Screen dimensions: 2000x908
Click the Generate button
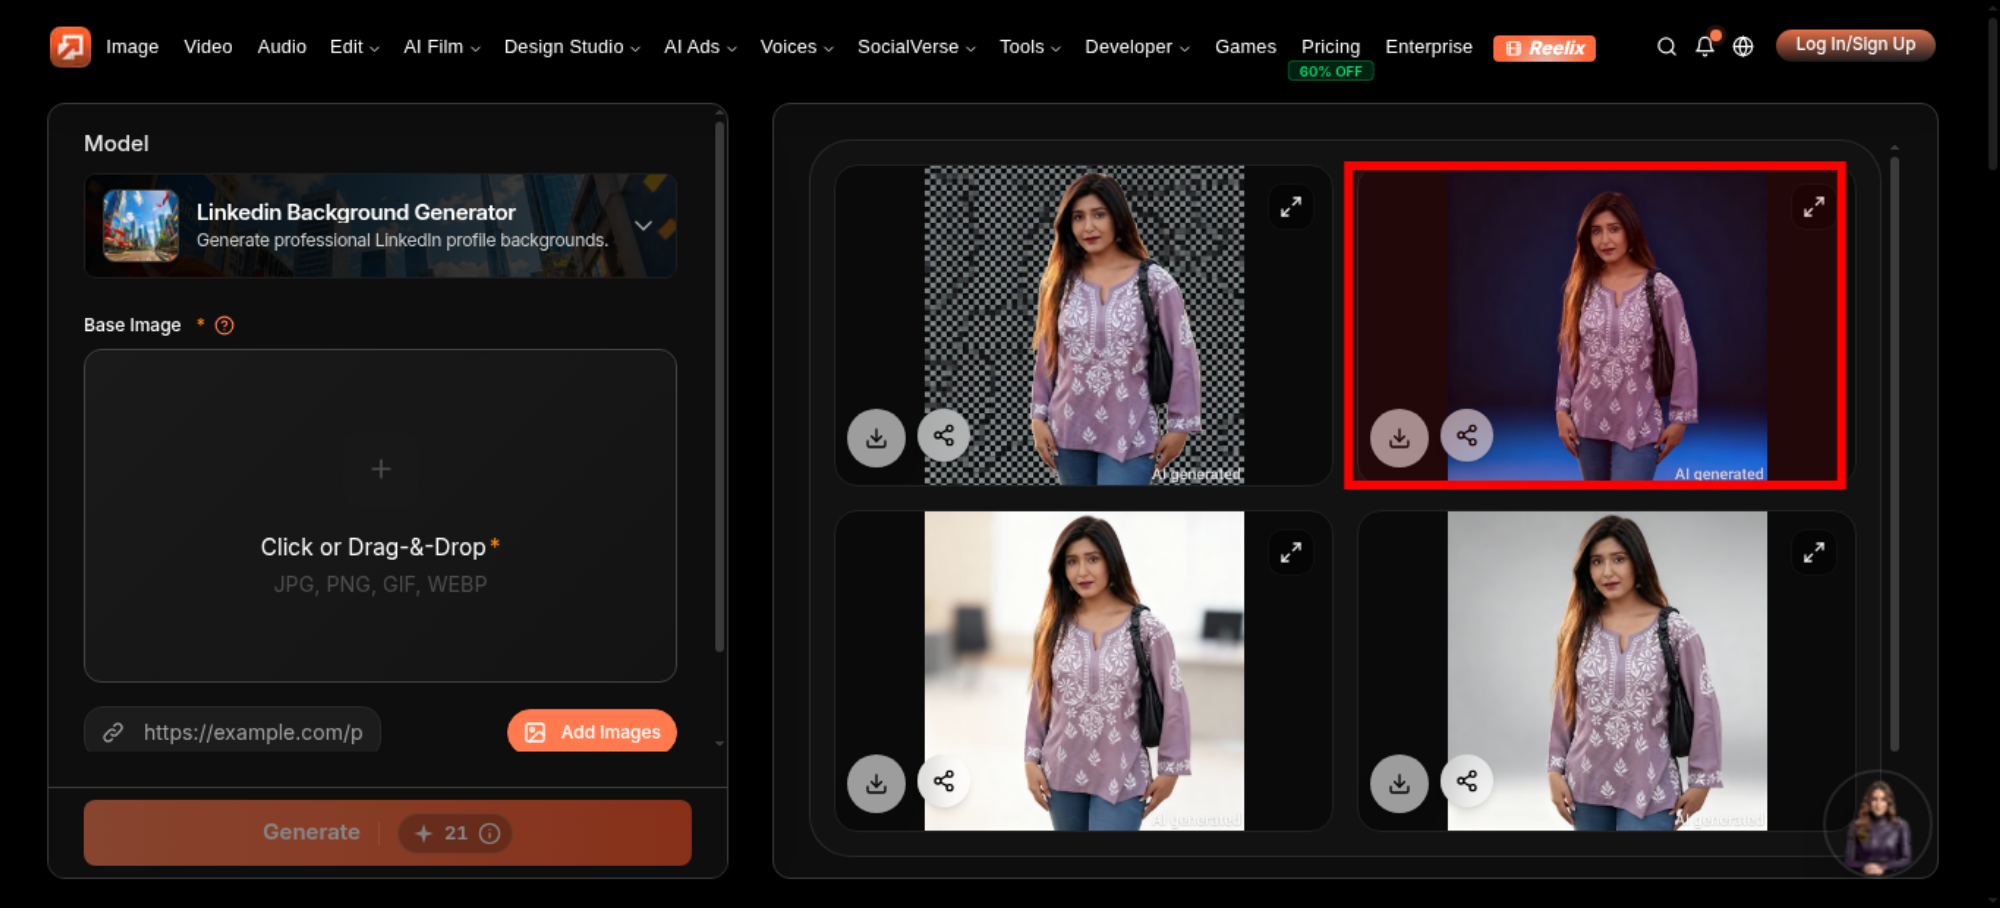click(x=388, y=832)
